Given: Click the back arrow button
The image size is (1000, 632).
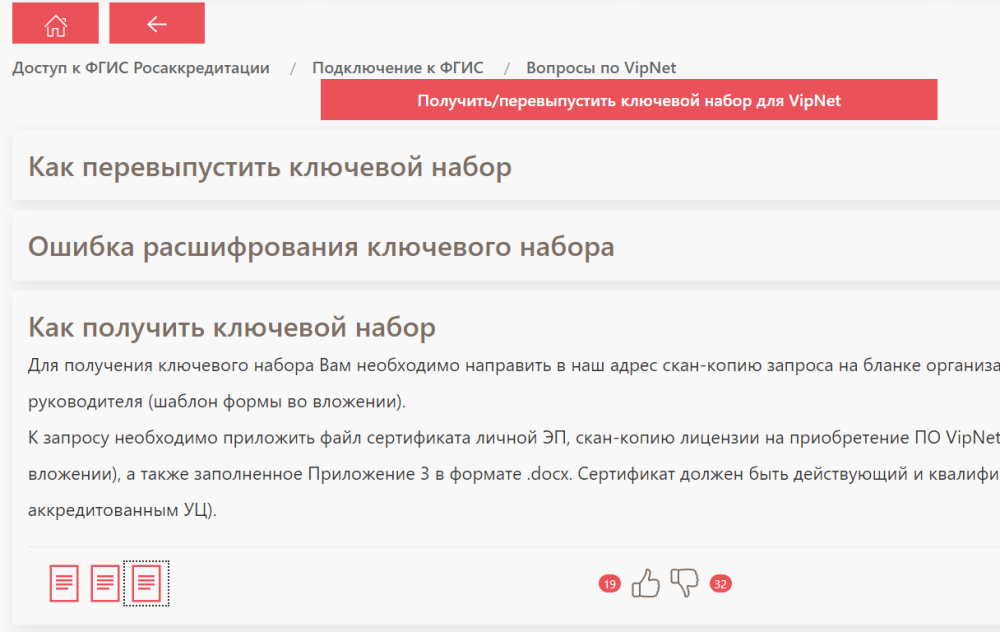Looking at the screenshot, I should point(156,24).
